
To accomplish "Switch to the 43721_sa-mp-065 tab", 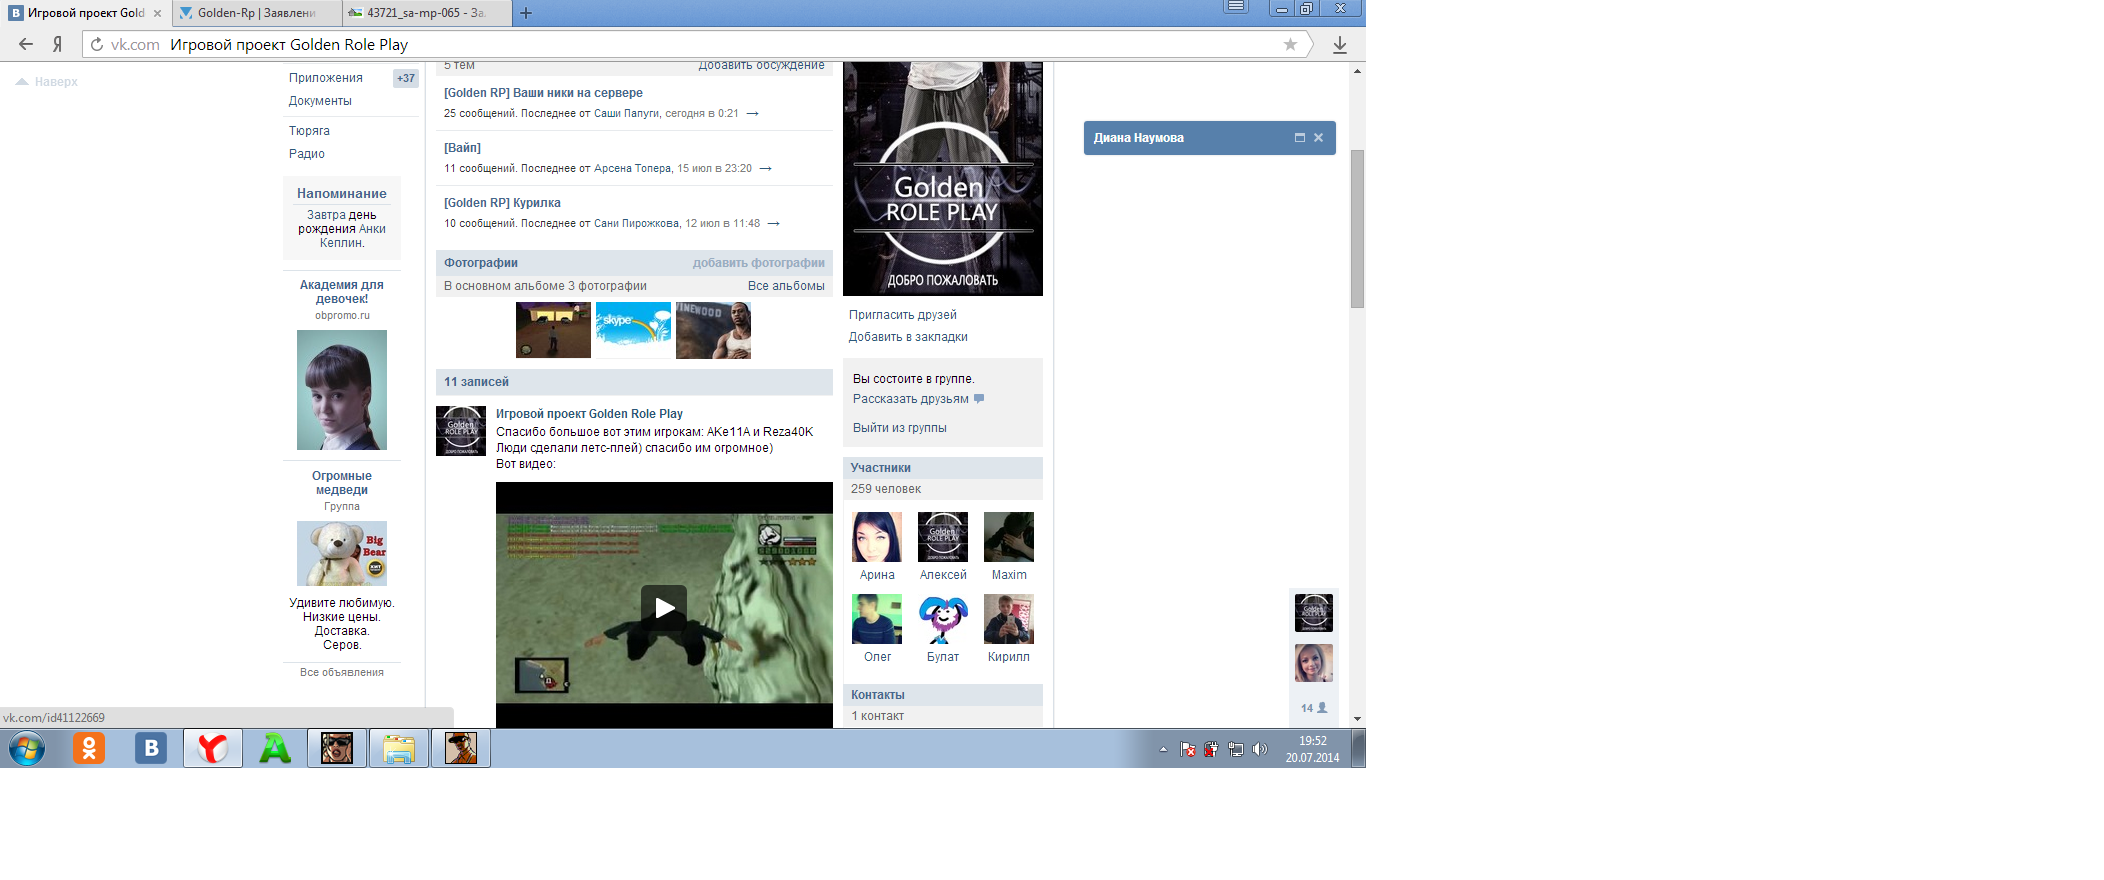I will point(426,13).
